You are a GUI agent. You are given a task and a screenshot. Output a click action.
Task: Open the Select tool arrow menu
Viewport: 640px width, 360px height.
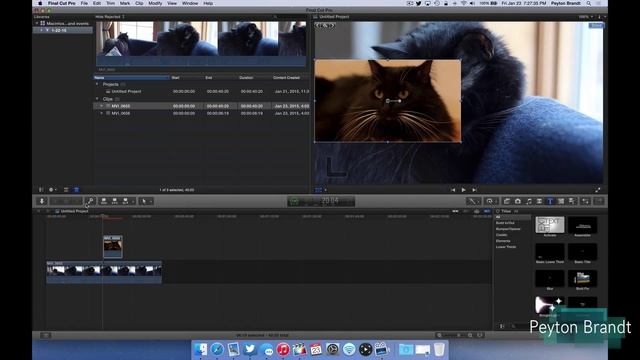click(146, 201)
